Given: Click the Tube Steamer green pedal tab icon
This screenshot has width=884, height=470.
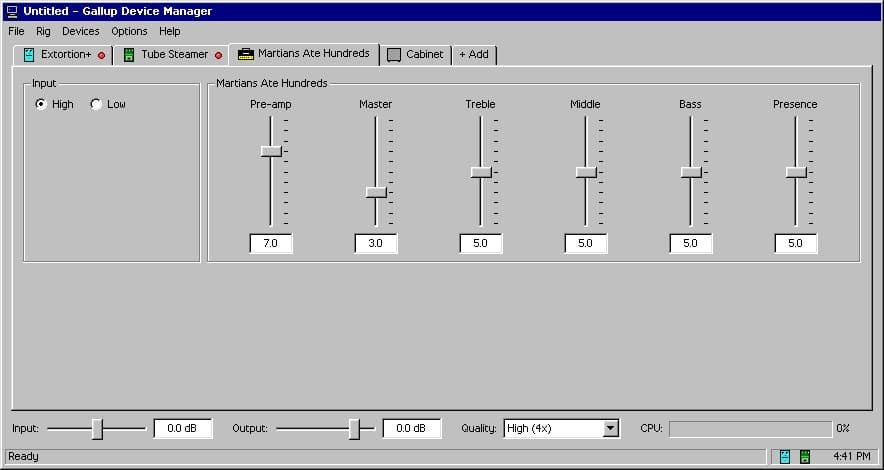Looking at the screenshot, I should tap(129, 55).
